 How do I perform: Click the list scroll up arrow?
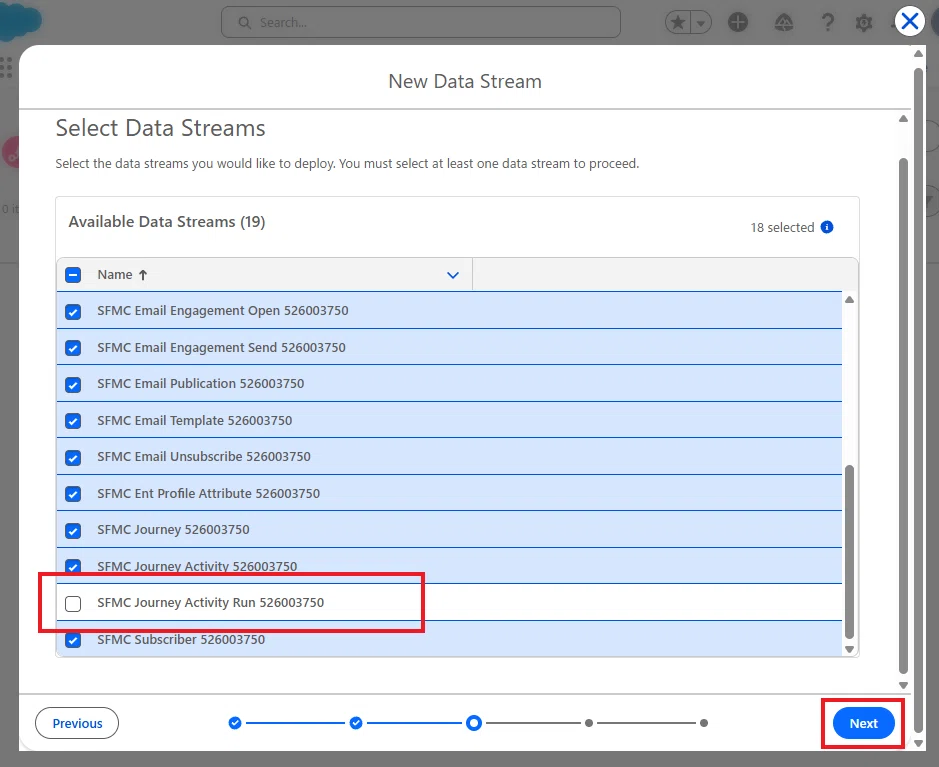(x=849, y=299)
